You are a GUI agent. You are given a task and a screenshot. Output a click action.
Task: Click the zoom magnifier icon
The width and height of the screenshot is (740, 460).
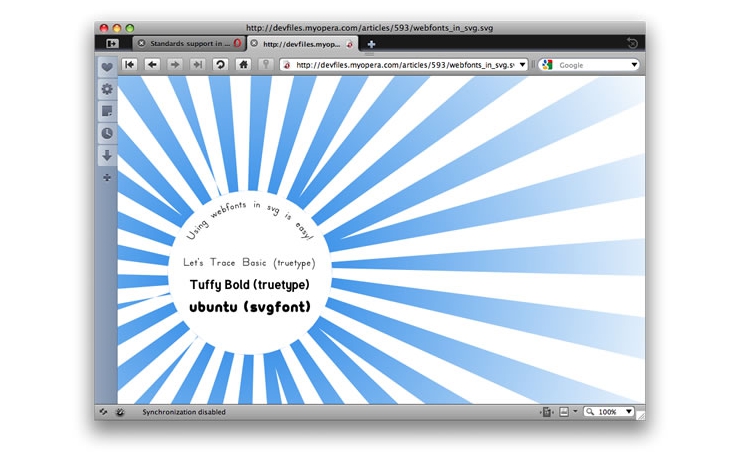click(590, 412)
